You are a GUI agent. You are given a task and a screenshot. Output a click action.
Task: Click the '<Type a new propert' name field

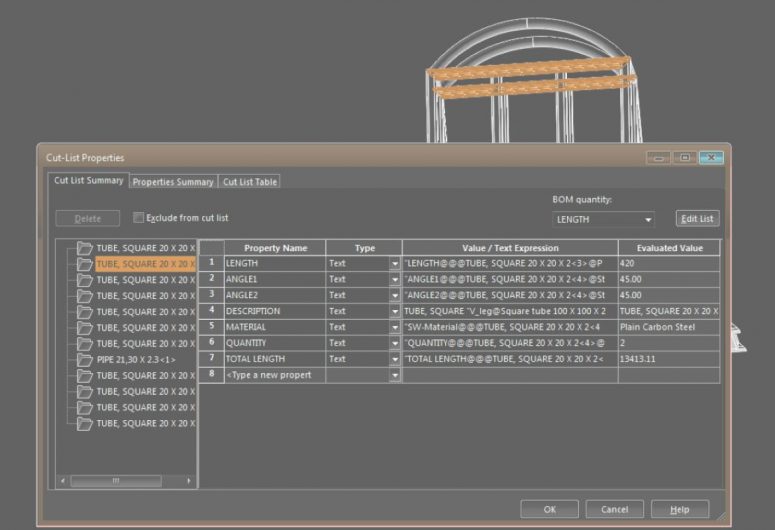tap(275, 375)
